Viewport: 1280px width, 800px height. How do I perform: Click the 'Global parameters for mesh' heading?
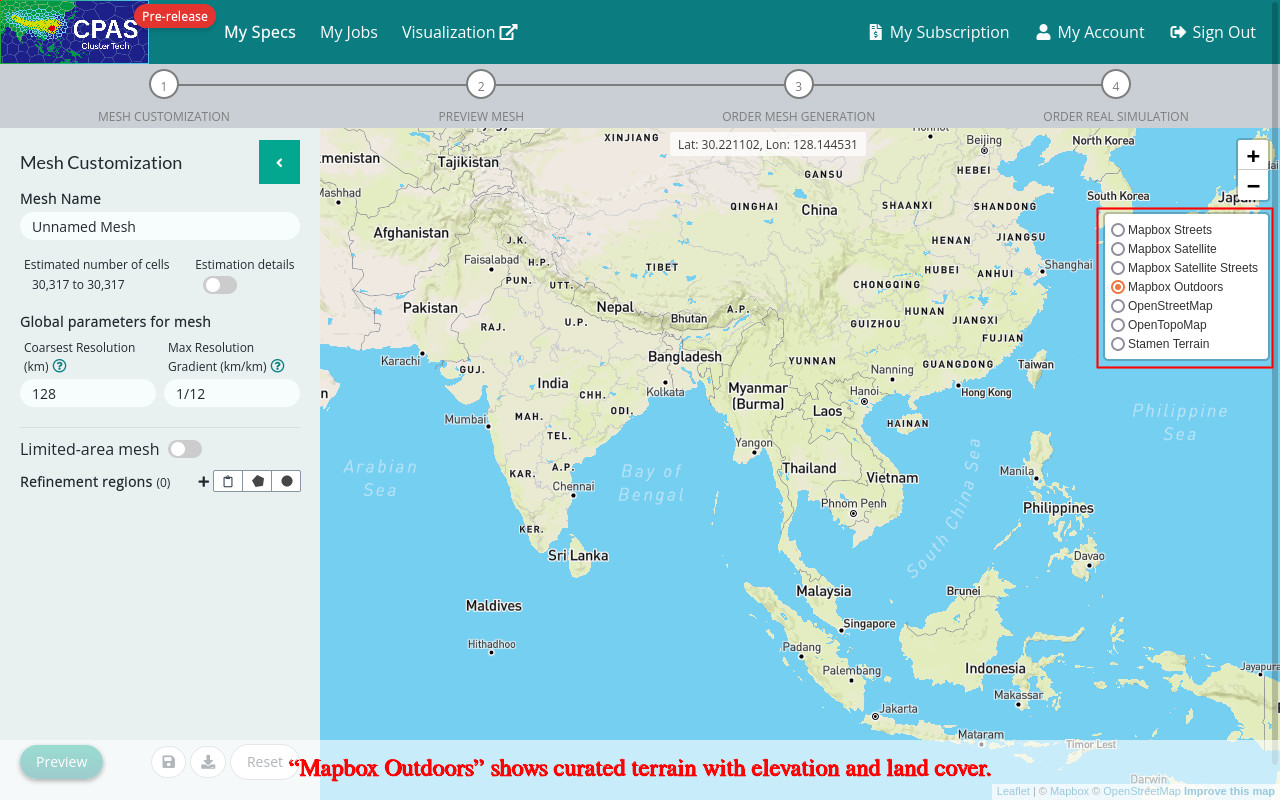[115, 322]
